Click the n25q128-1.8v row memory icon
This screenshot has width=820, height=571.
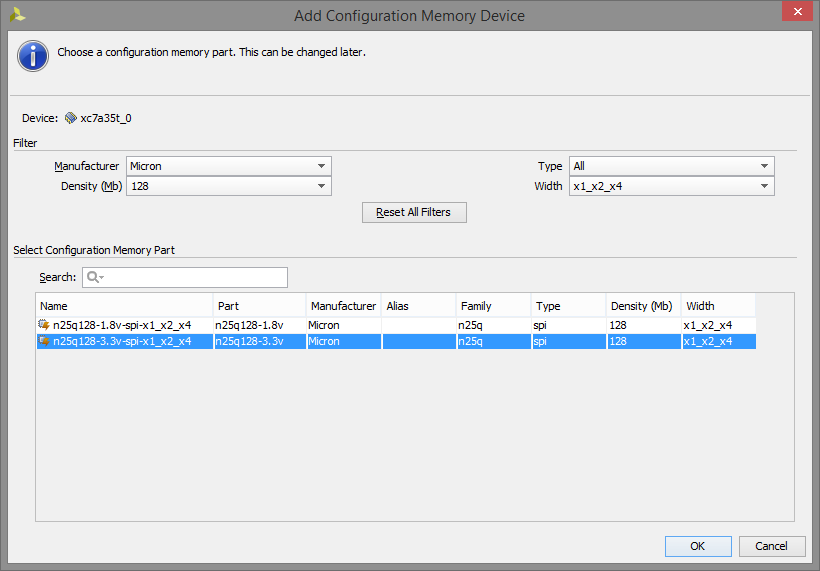(44, 325)
